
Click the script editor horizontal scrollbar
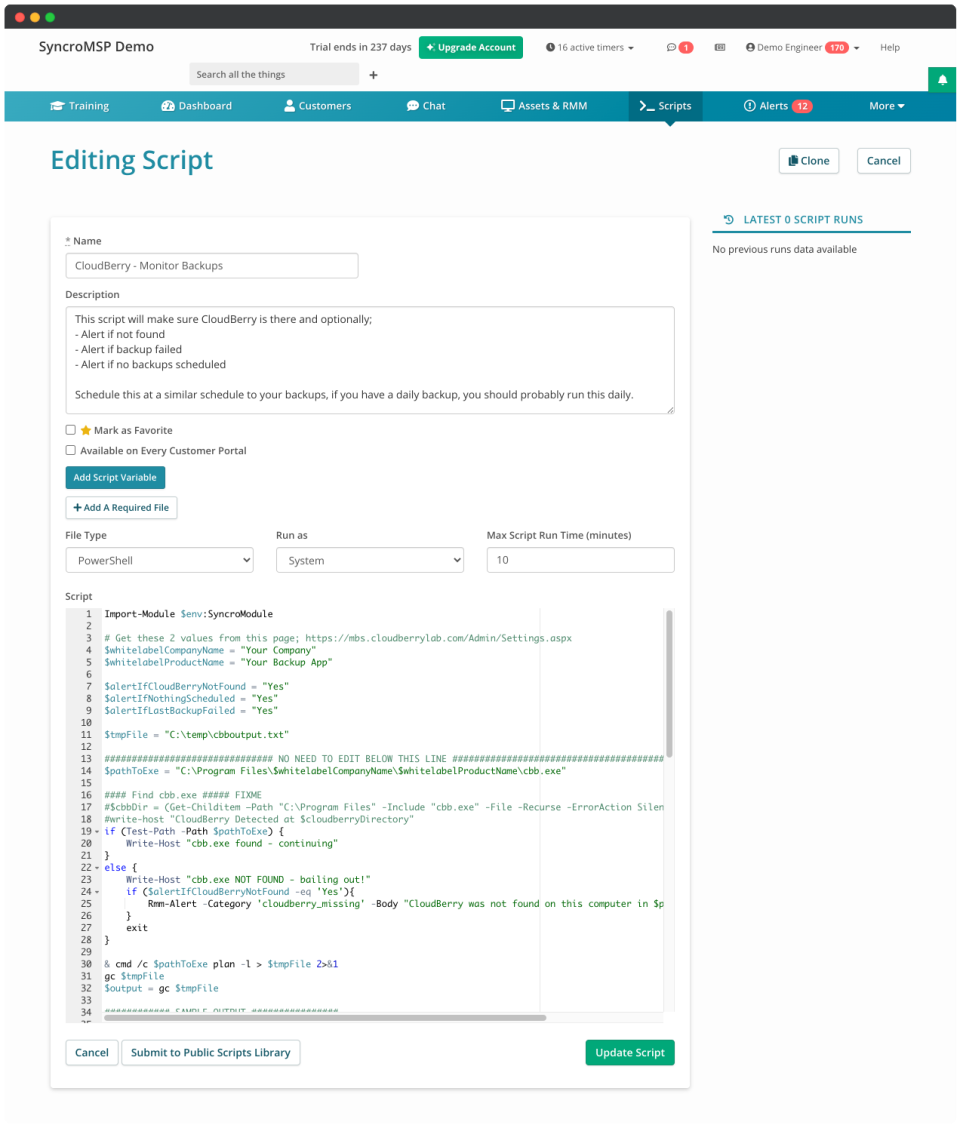click(325, 1018)
